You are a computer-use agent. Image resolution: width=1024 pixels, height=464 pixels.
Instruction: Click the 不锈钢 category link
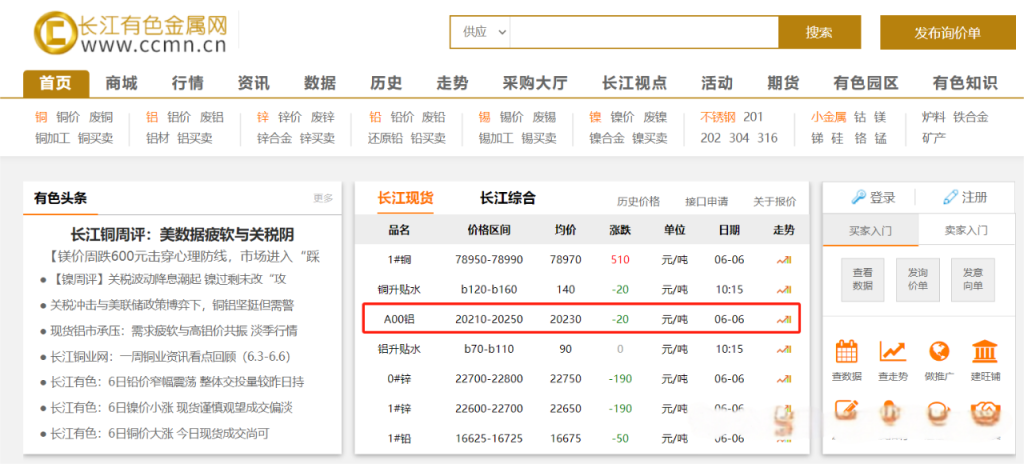(718, 118)
